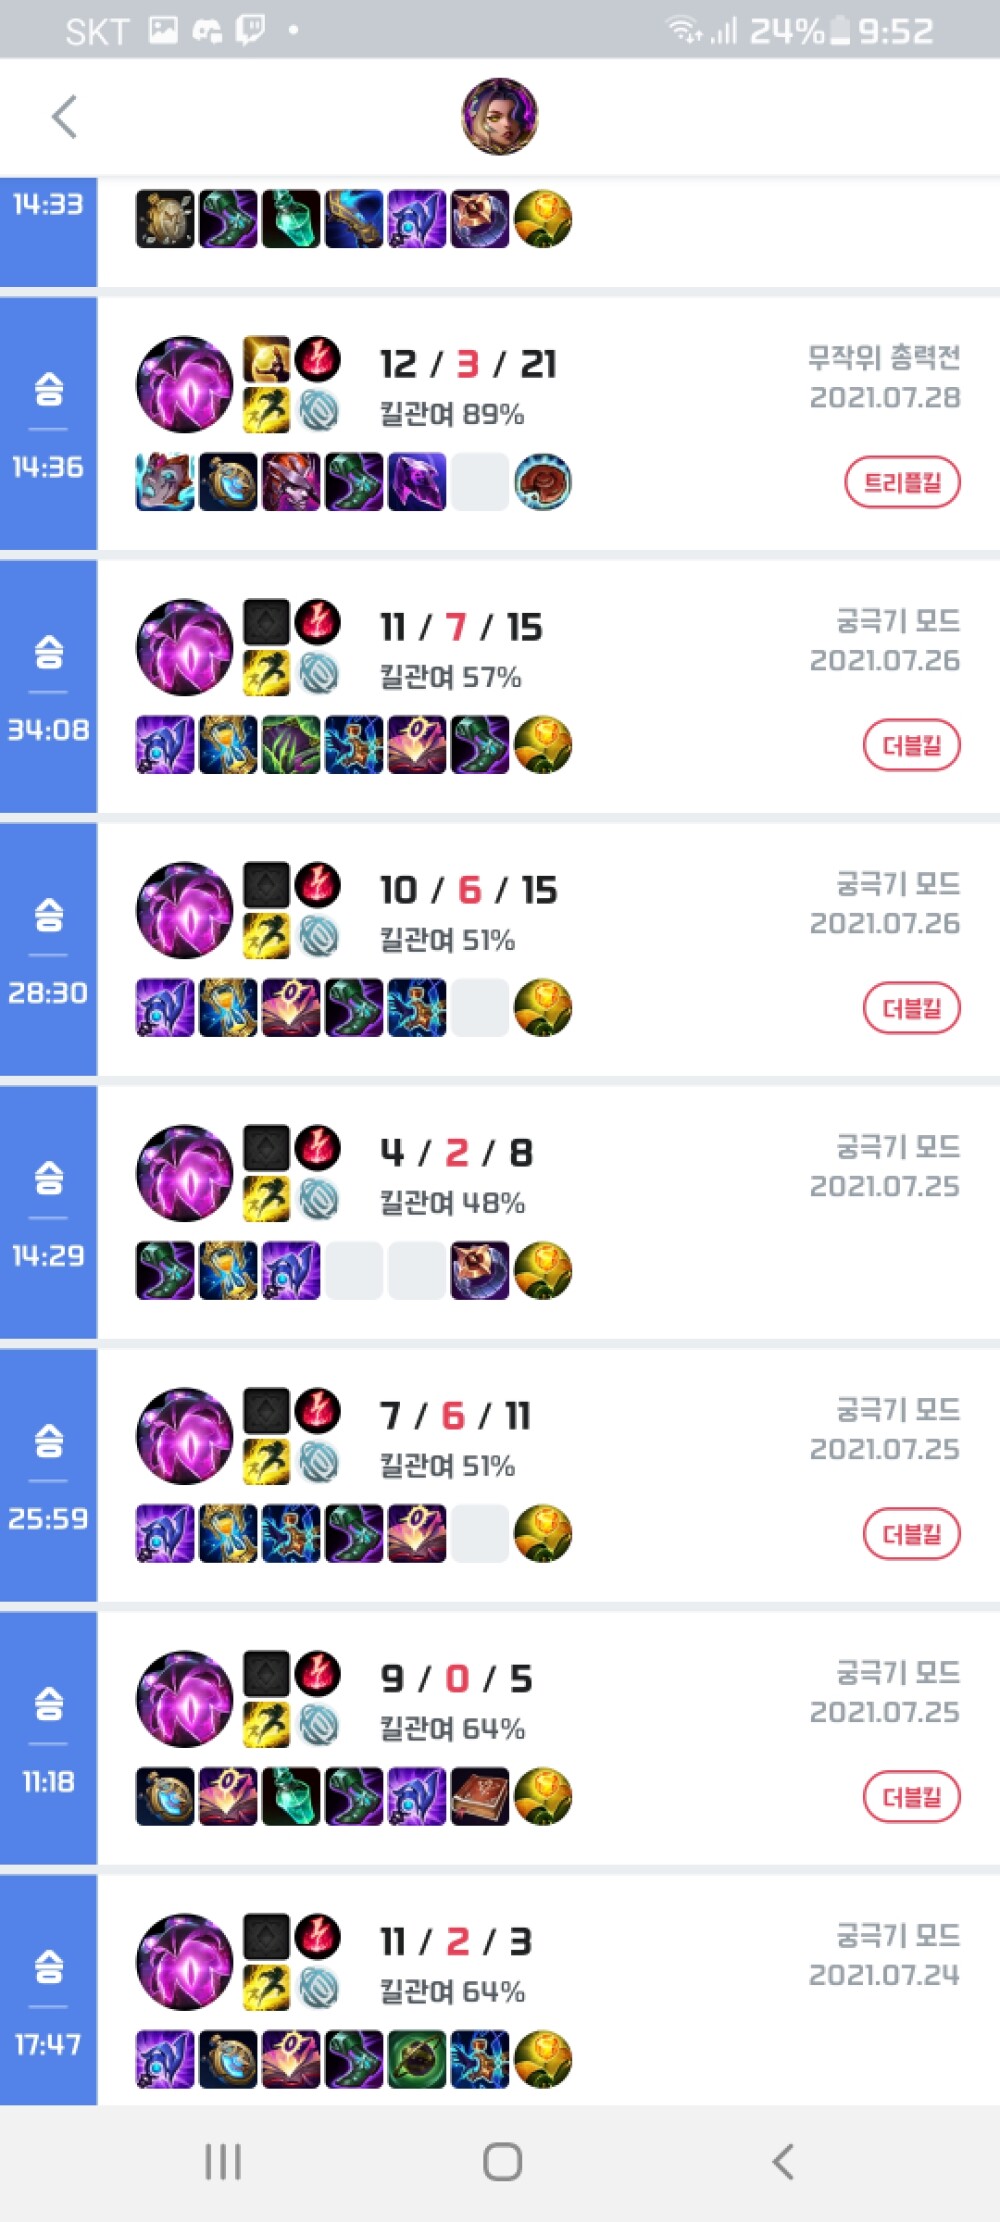Viewport: 1000px width, 2222px height.
Task: Open the 무작위 총력전 2021.07.28 match
Action: tap(548, 424)
